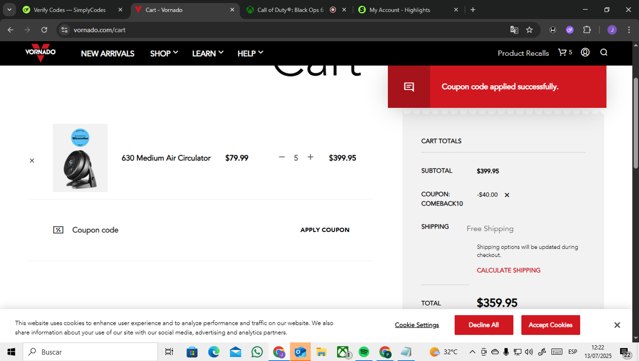
Task: Close the Cart - Vornado tab
Action: tap(232, 10)
